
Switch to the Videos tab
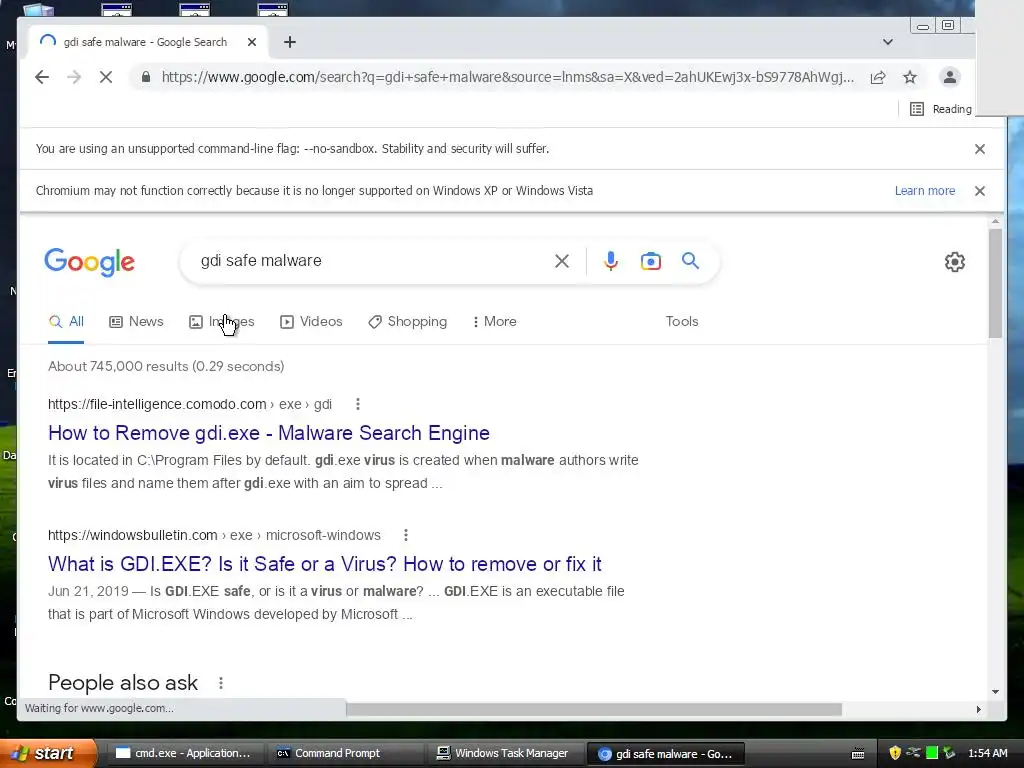(x=311, y=321)
